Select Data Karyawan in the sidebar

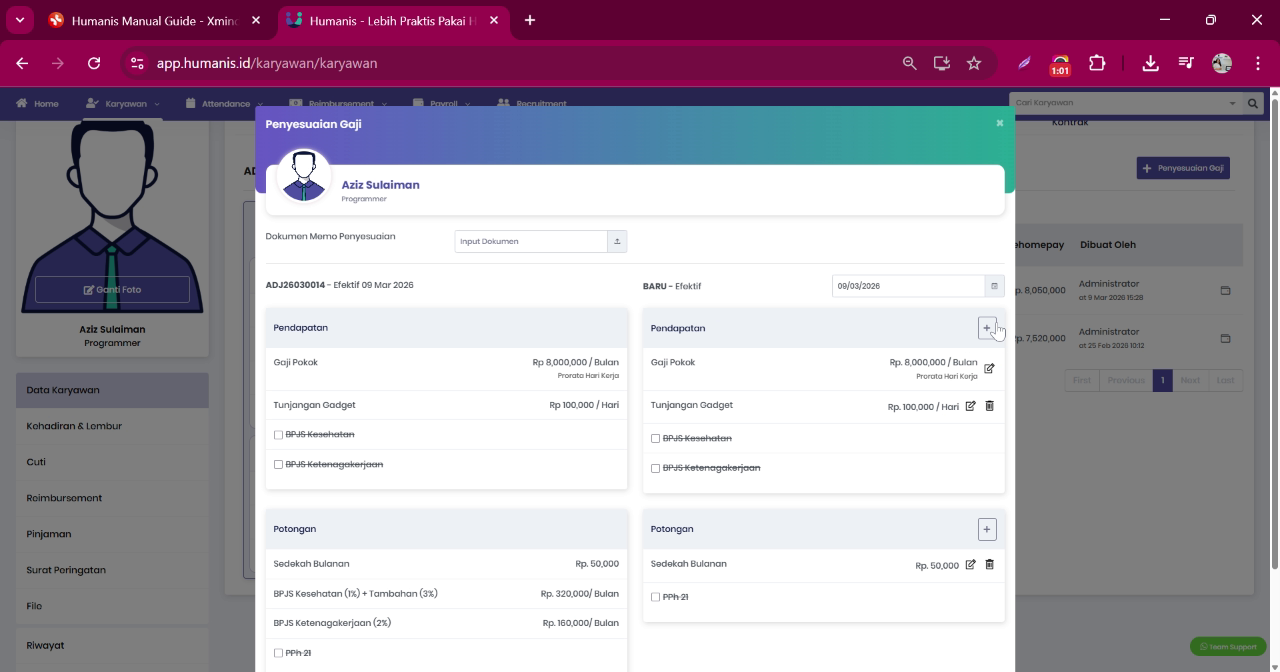112,390
